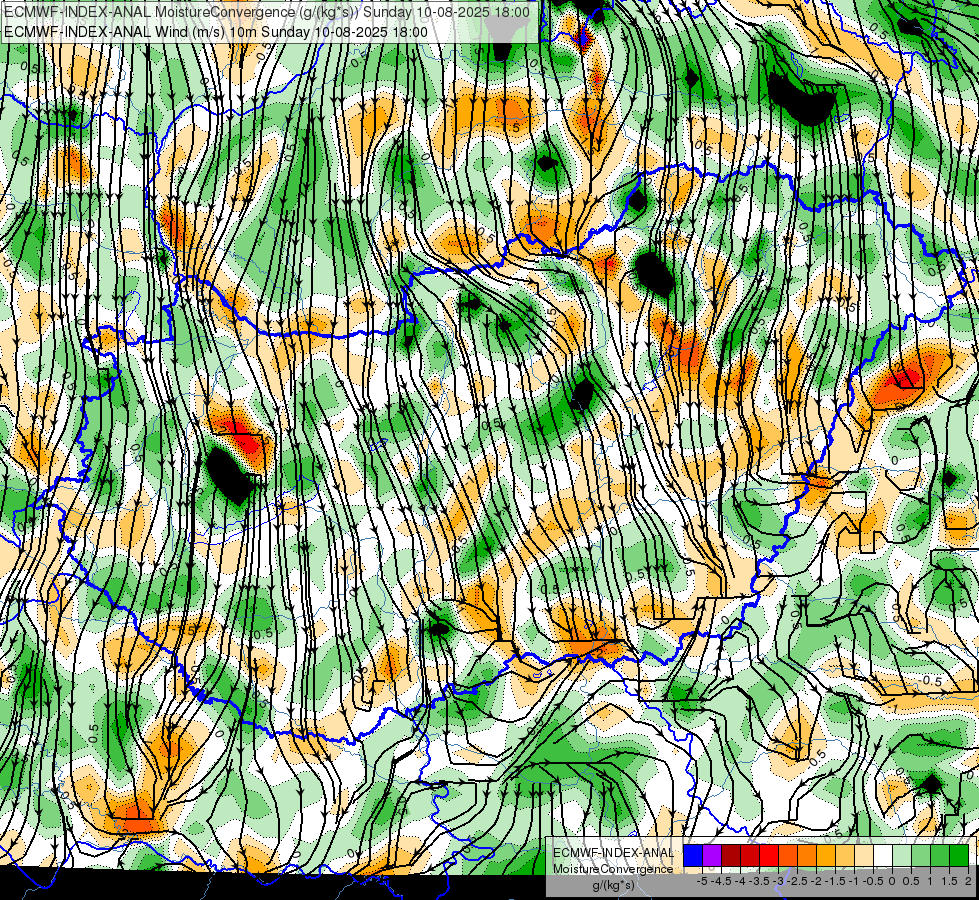The image size is (979, 900).
Task: Click the -3 tick label on the legend scale
Action: coord(779,881)
